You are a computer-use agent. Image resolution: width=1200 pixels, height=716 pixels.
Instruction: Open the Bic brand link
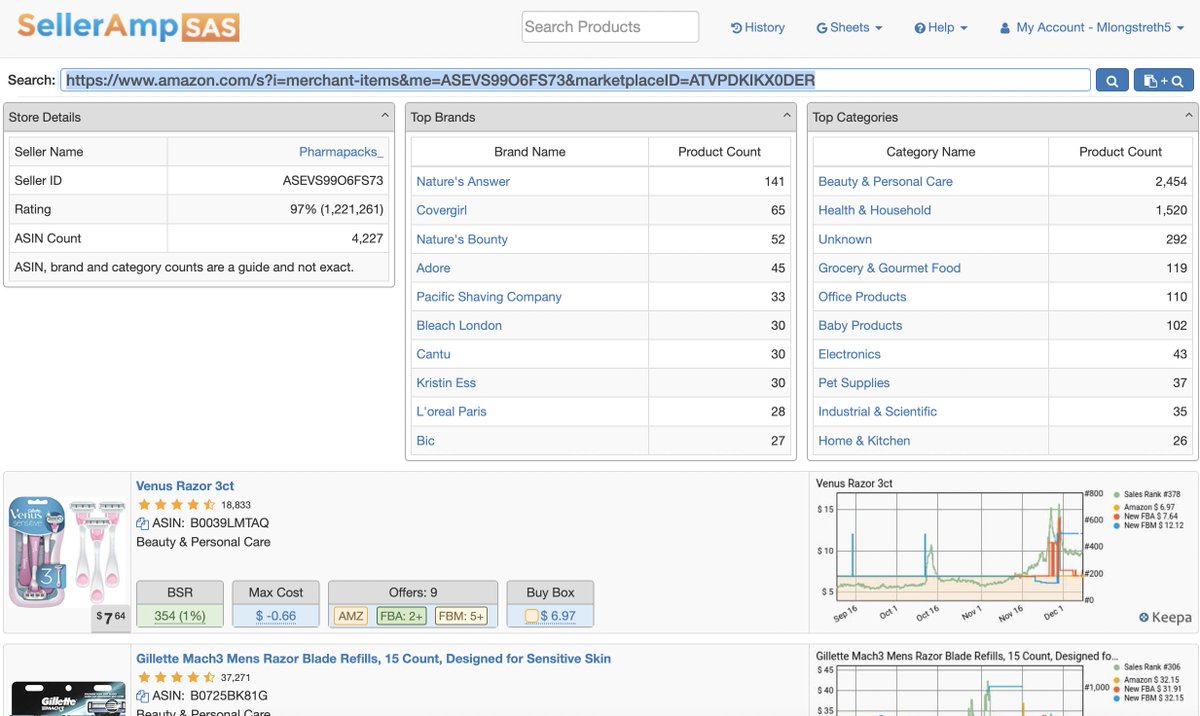425,441
